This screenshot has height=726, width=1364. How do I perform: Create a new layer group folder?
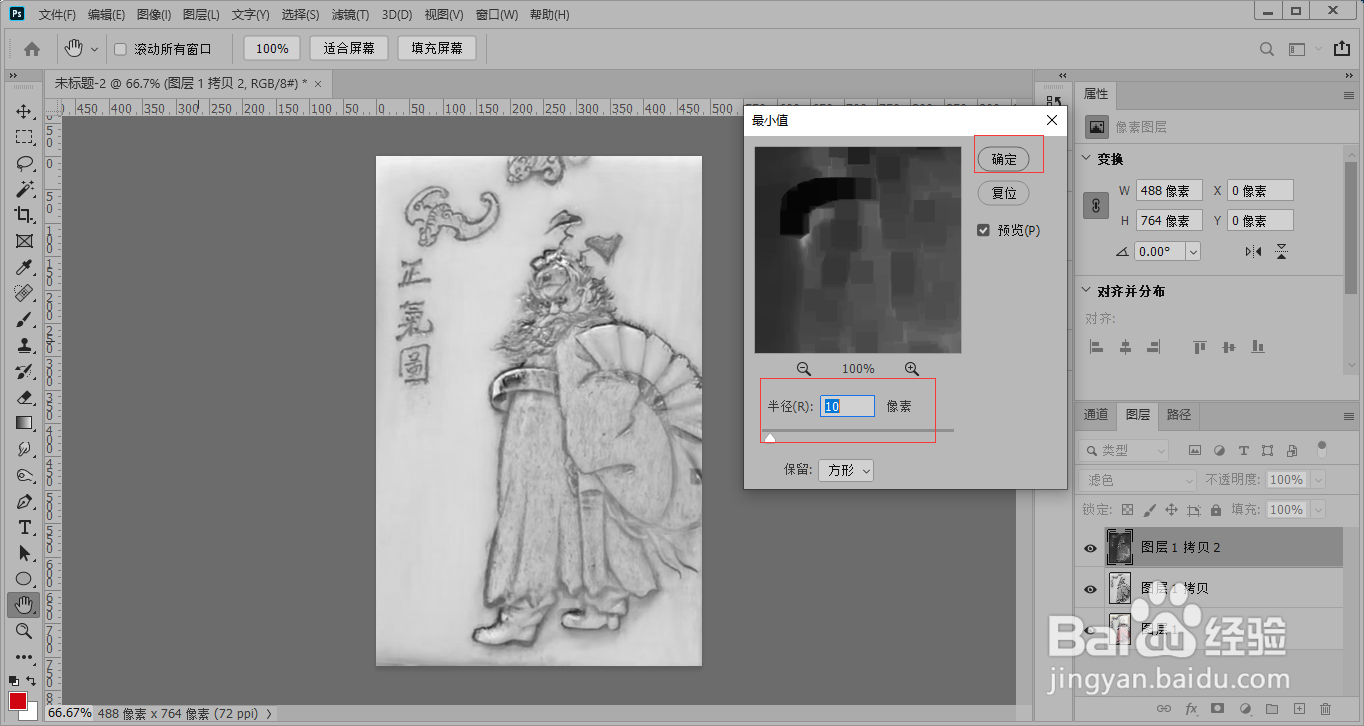(1272, 708)
